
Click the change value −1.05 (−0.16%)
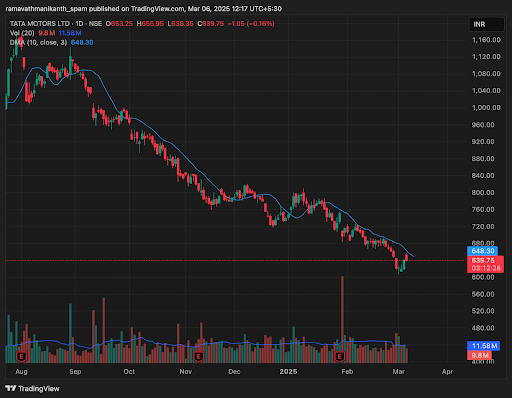tap(251, 24)
